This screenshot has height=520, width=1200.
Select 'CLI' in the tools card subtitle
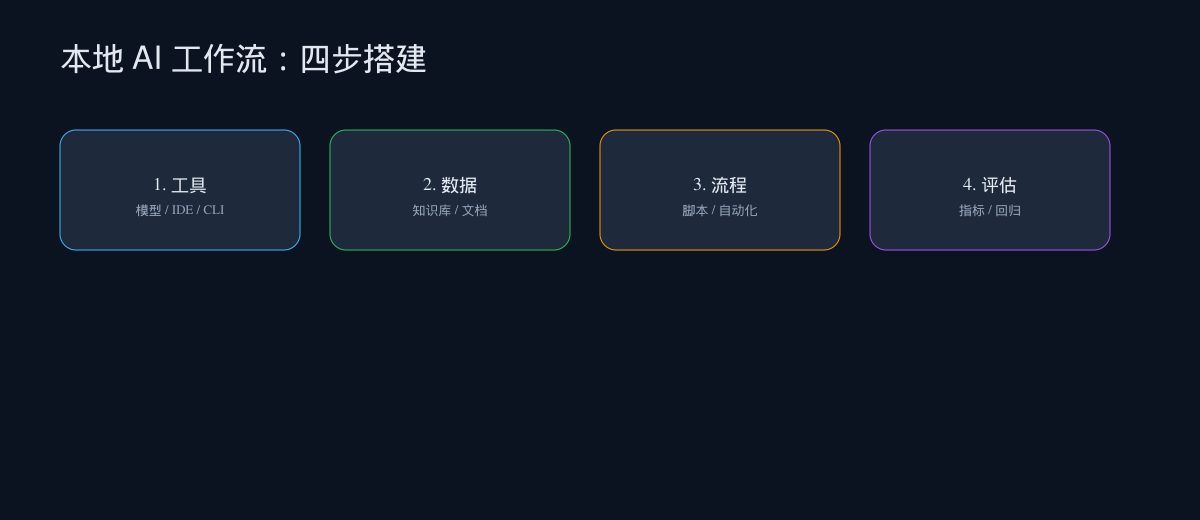pyautogui.click(x=213, y=211)
